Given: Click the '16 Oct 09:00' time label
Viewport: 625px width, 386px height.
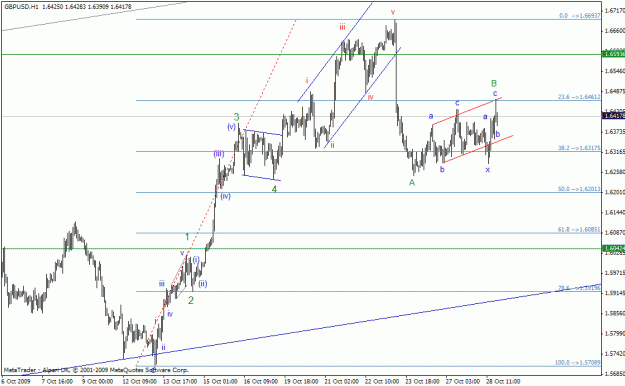Looking at the screenshot, I should [x=261, y=382].
